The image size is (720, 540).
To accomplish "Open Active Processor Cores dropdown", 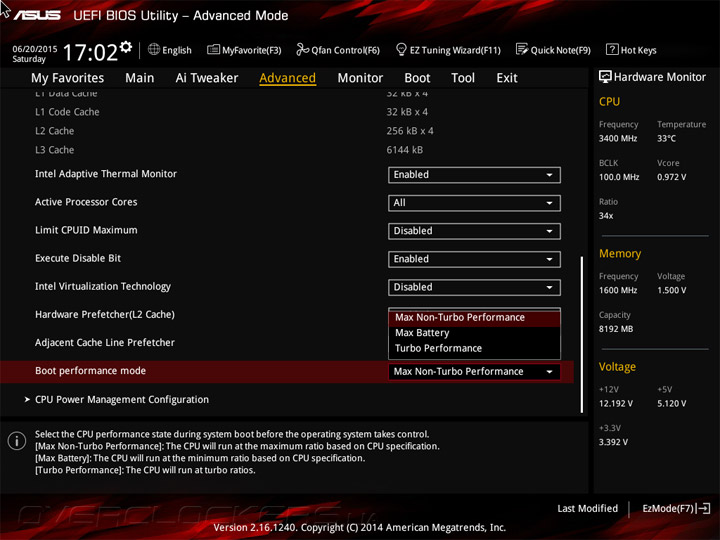I will point(474,203).
